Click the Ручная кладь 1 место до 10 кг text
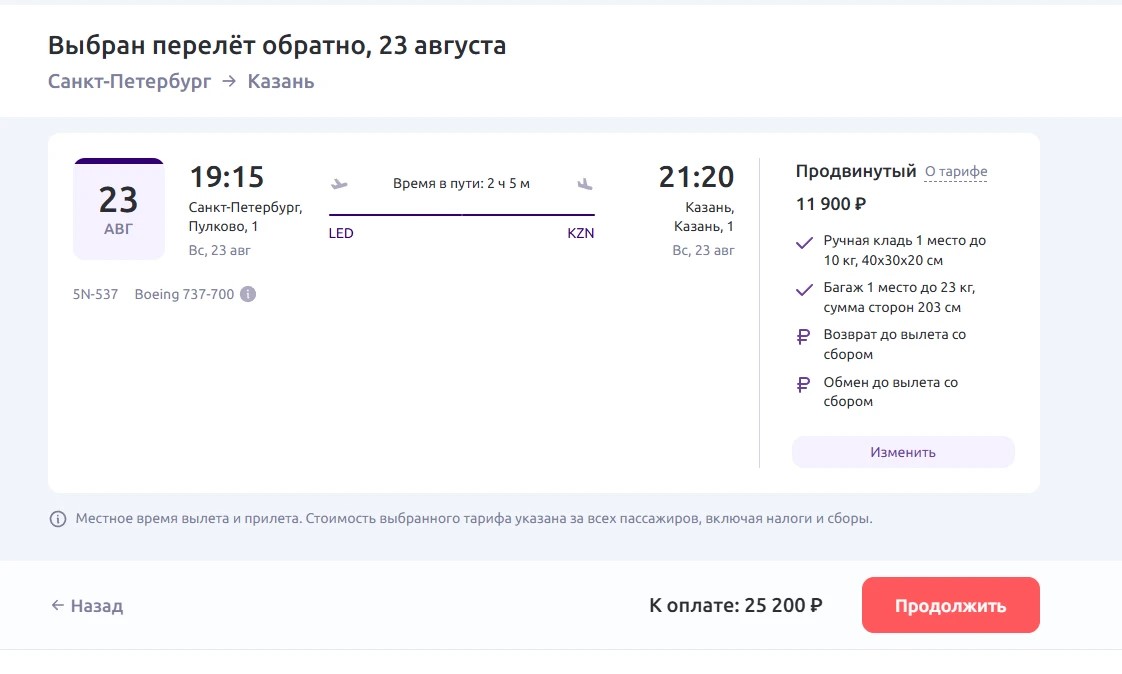 click(904, 250)
